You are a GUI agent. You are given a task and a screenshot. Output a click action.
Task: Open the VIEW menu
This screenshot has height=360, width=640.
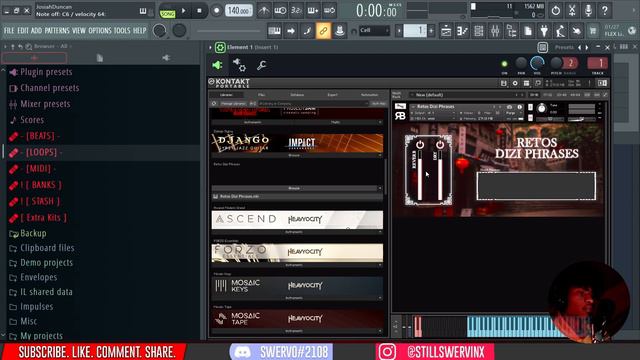(79, 31)
